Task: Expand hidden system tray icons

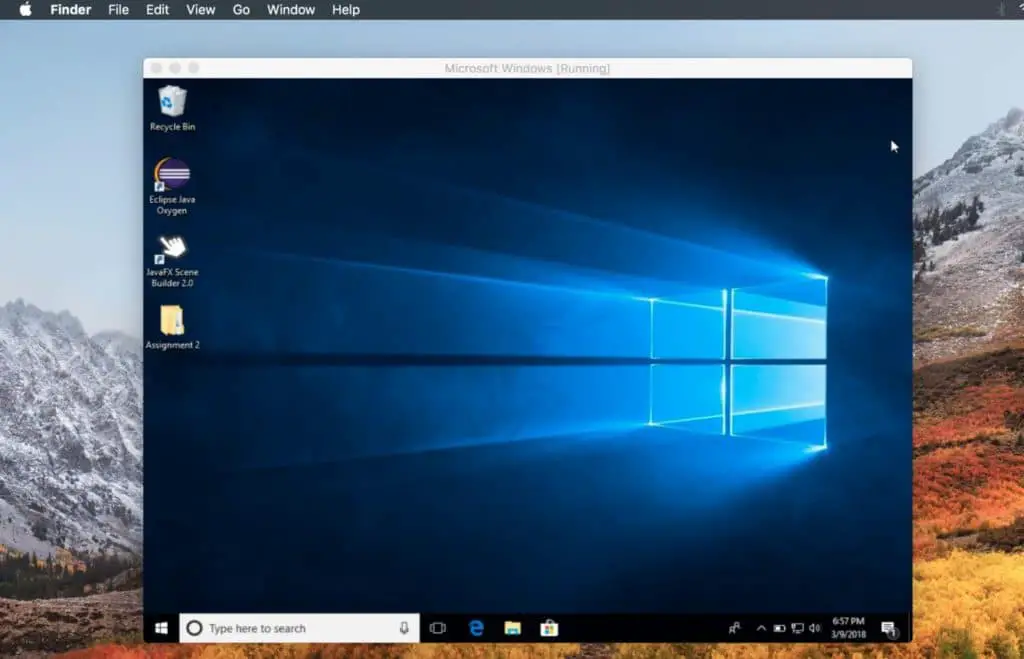Action: tap(761, 628)
